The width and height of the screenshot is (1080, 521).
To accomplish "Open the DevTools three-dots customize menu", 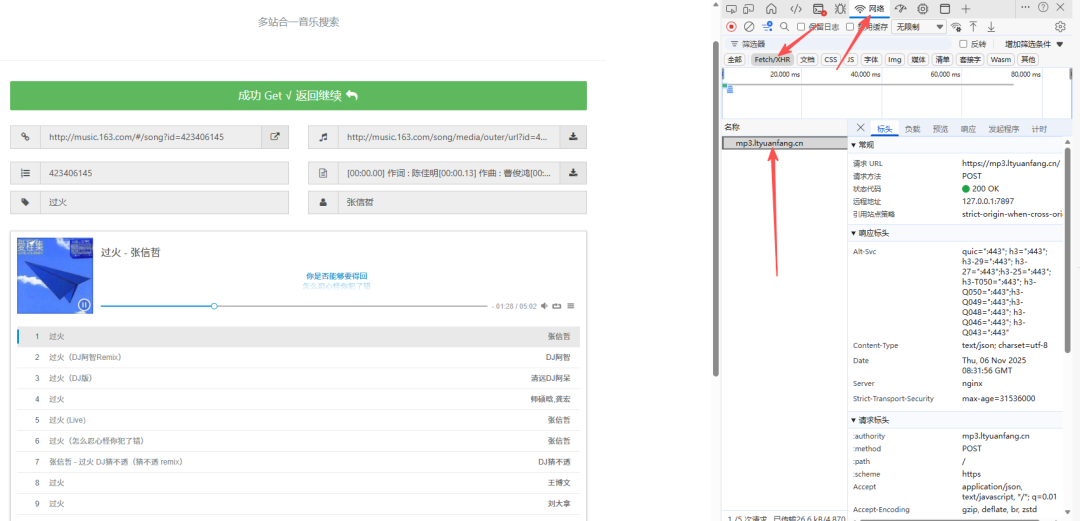I will [x=1026, y=7].
